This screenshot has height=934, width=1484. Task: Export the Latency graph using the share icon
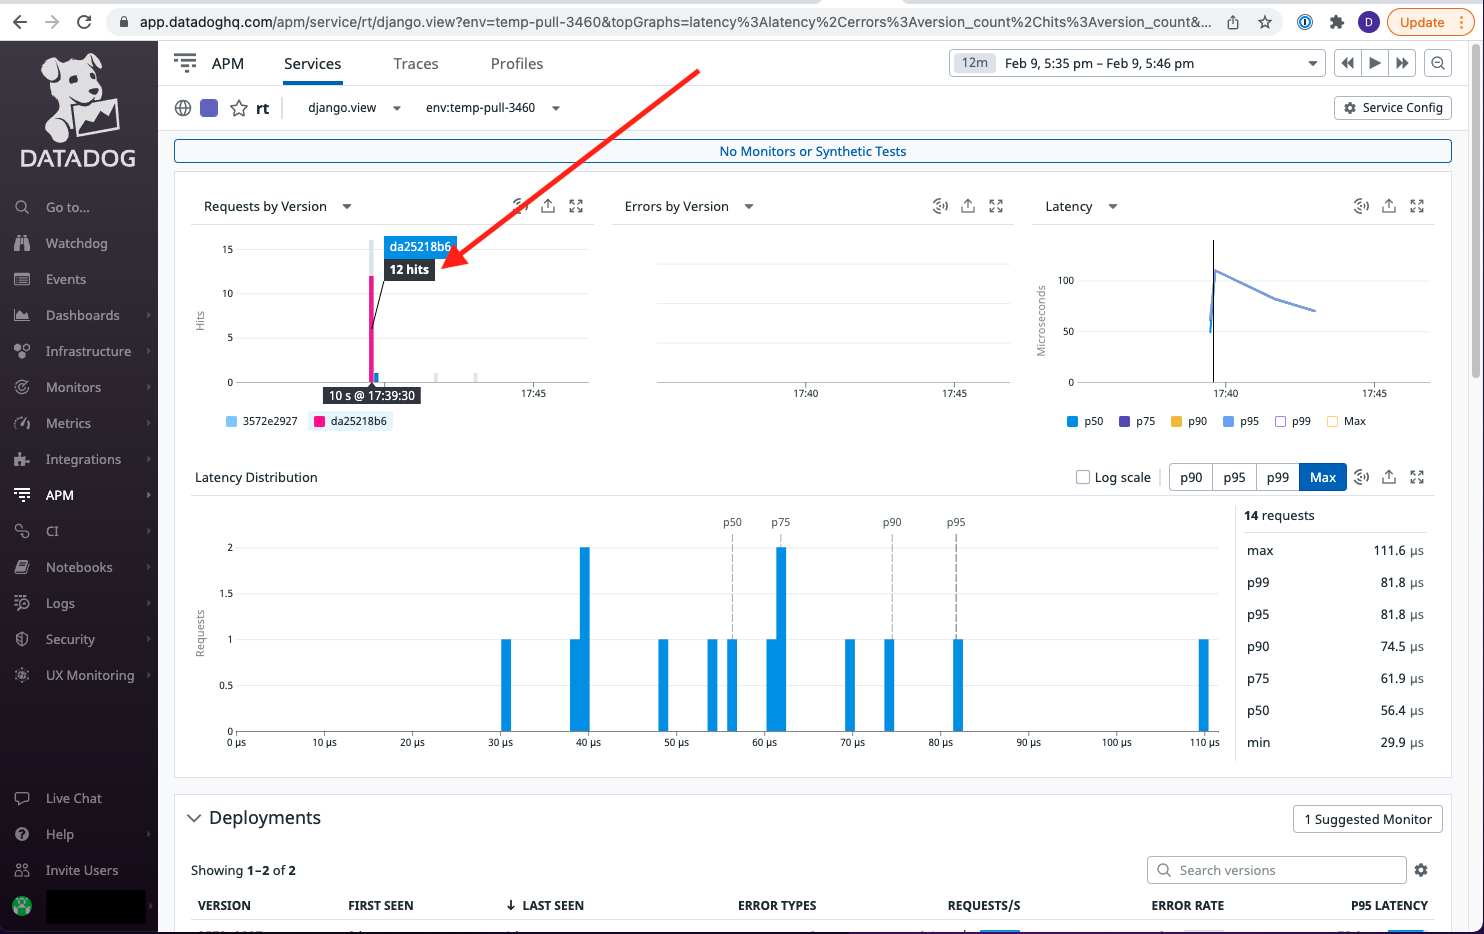1389,206
